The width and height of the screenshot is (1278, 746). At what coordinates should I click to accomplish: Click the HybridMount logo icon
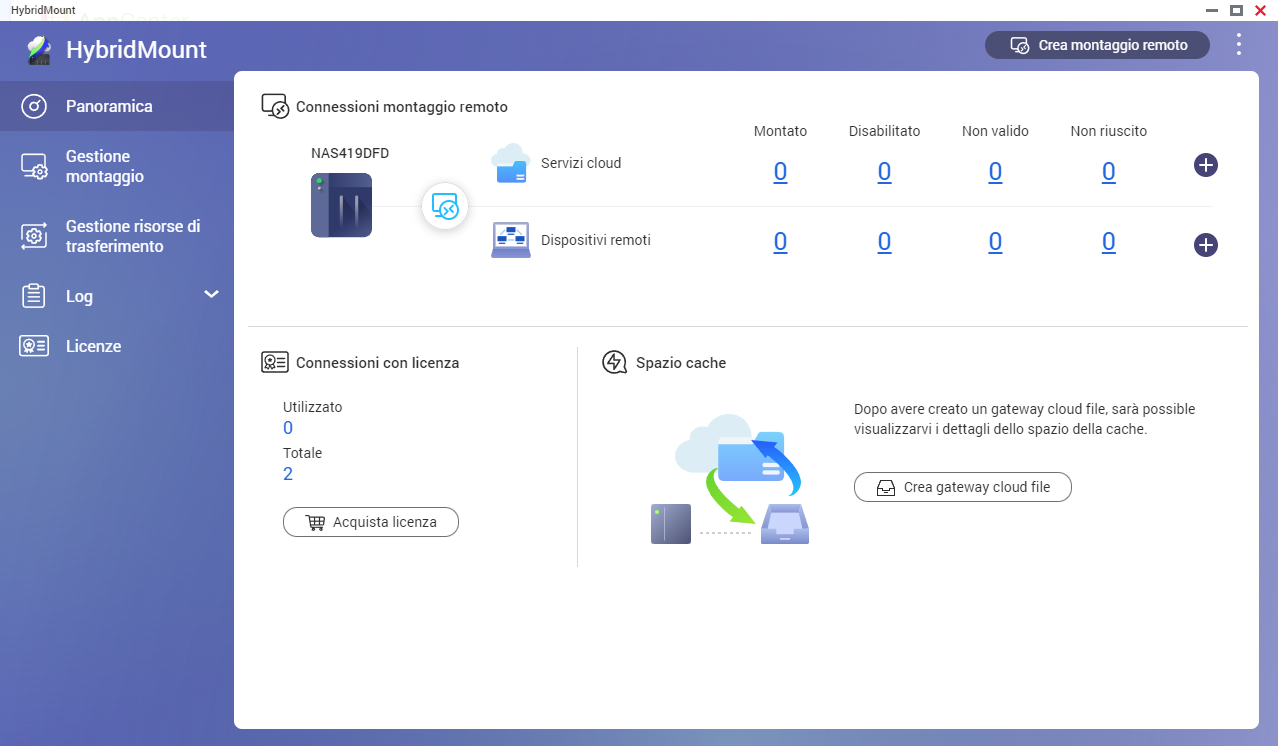click(x=38, y=50)
